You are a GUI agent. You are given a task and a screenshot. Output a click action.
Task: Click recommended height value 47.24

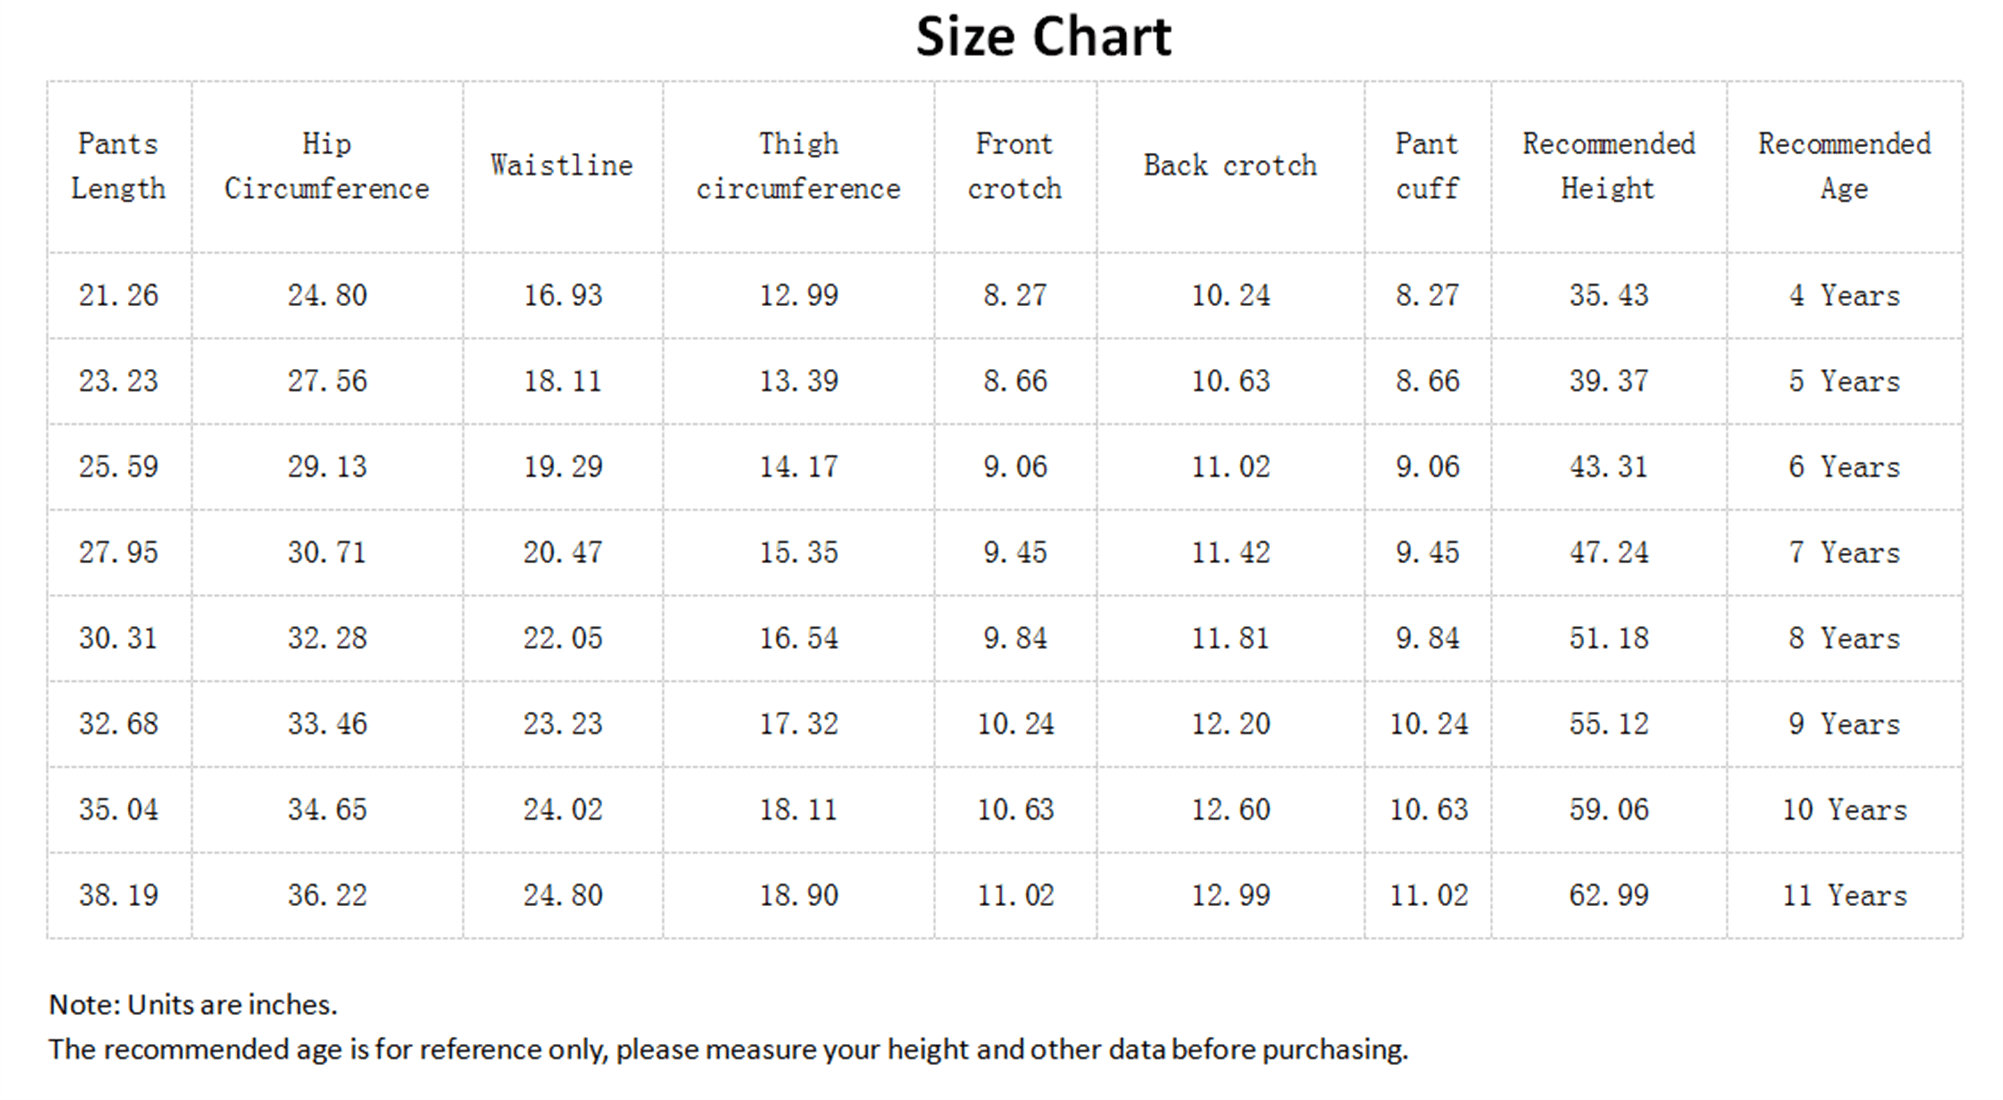(x=1608, y=553)
